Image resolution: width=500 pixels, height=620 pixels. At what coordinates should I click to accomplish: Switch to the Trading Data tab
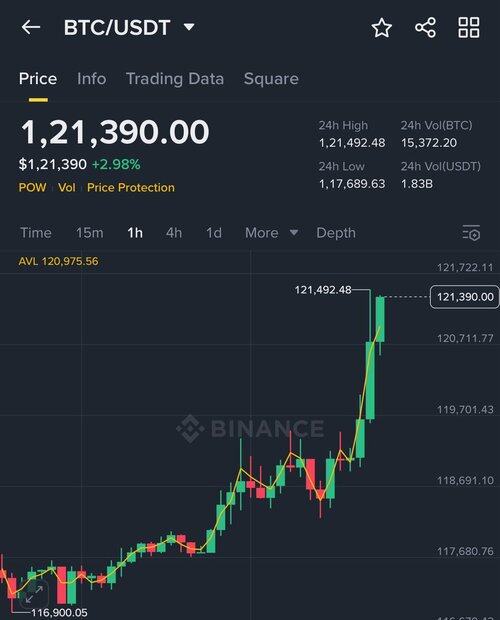coord(175,79)
